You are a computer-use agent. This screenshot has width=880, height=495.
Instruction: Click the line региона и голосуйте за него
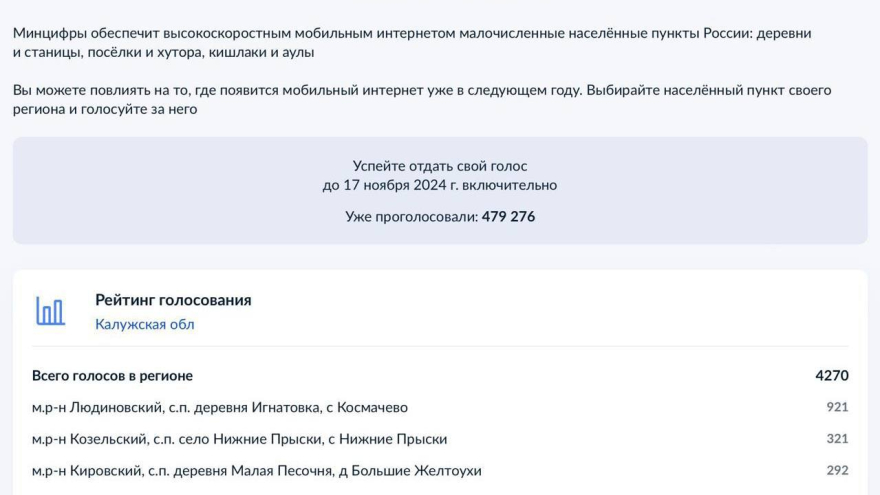(x=105, y=109)
